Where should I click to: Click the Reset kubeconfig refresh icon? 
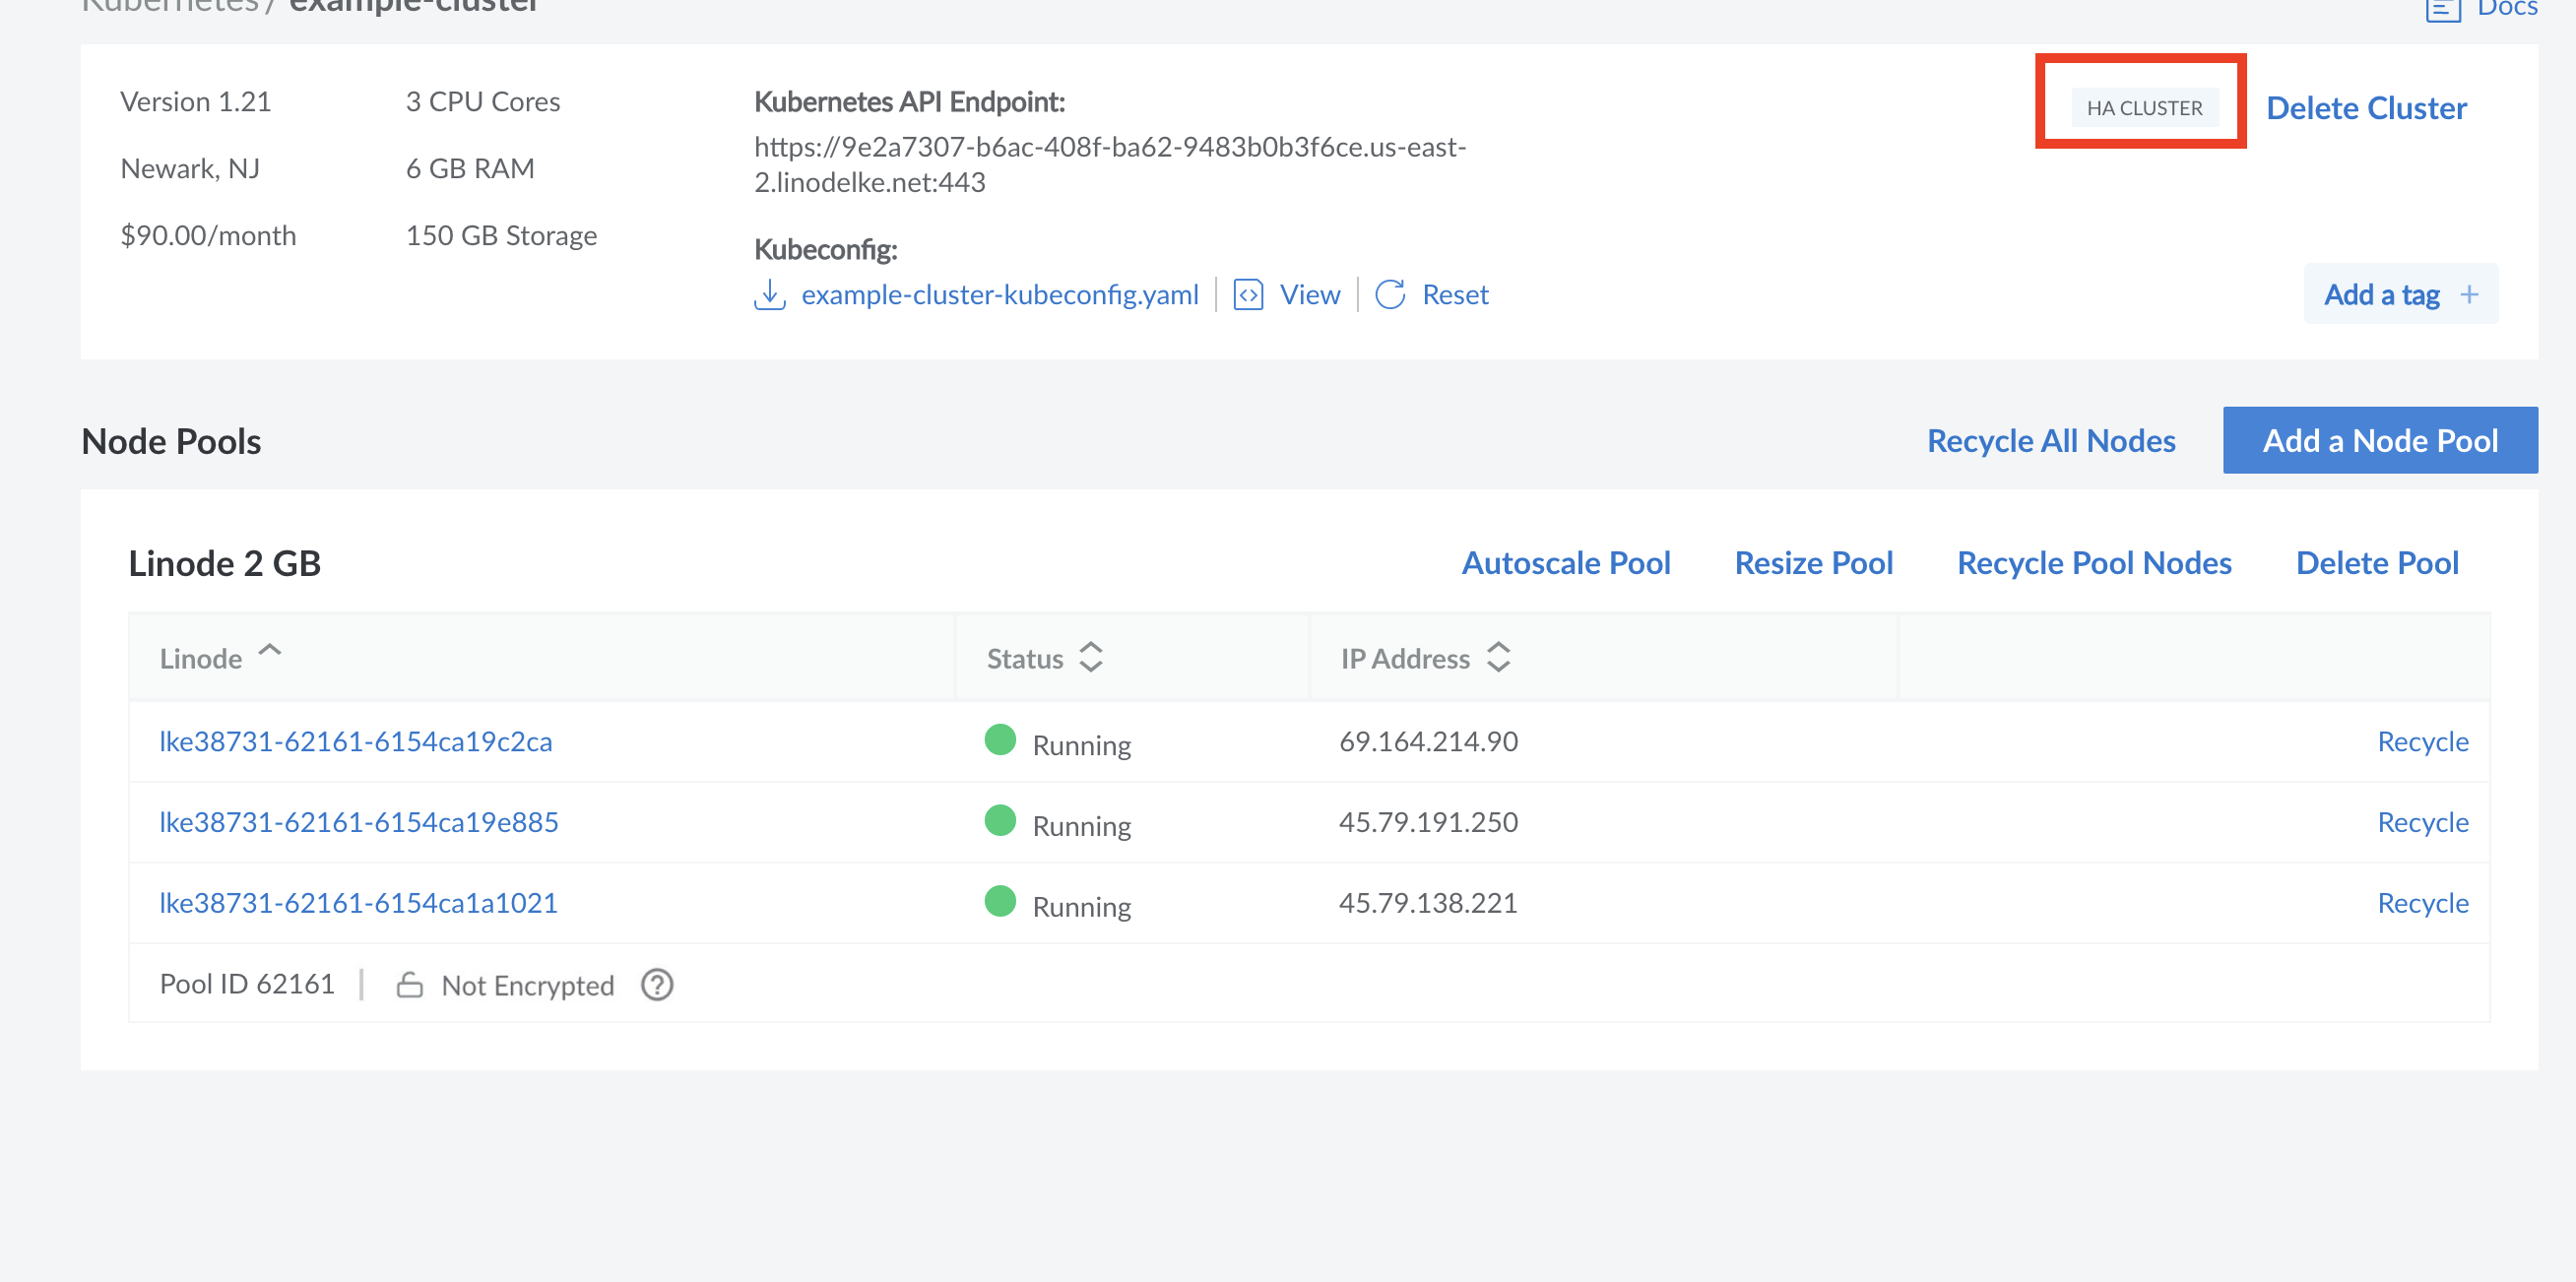1390,295
